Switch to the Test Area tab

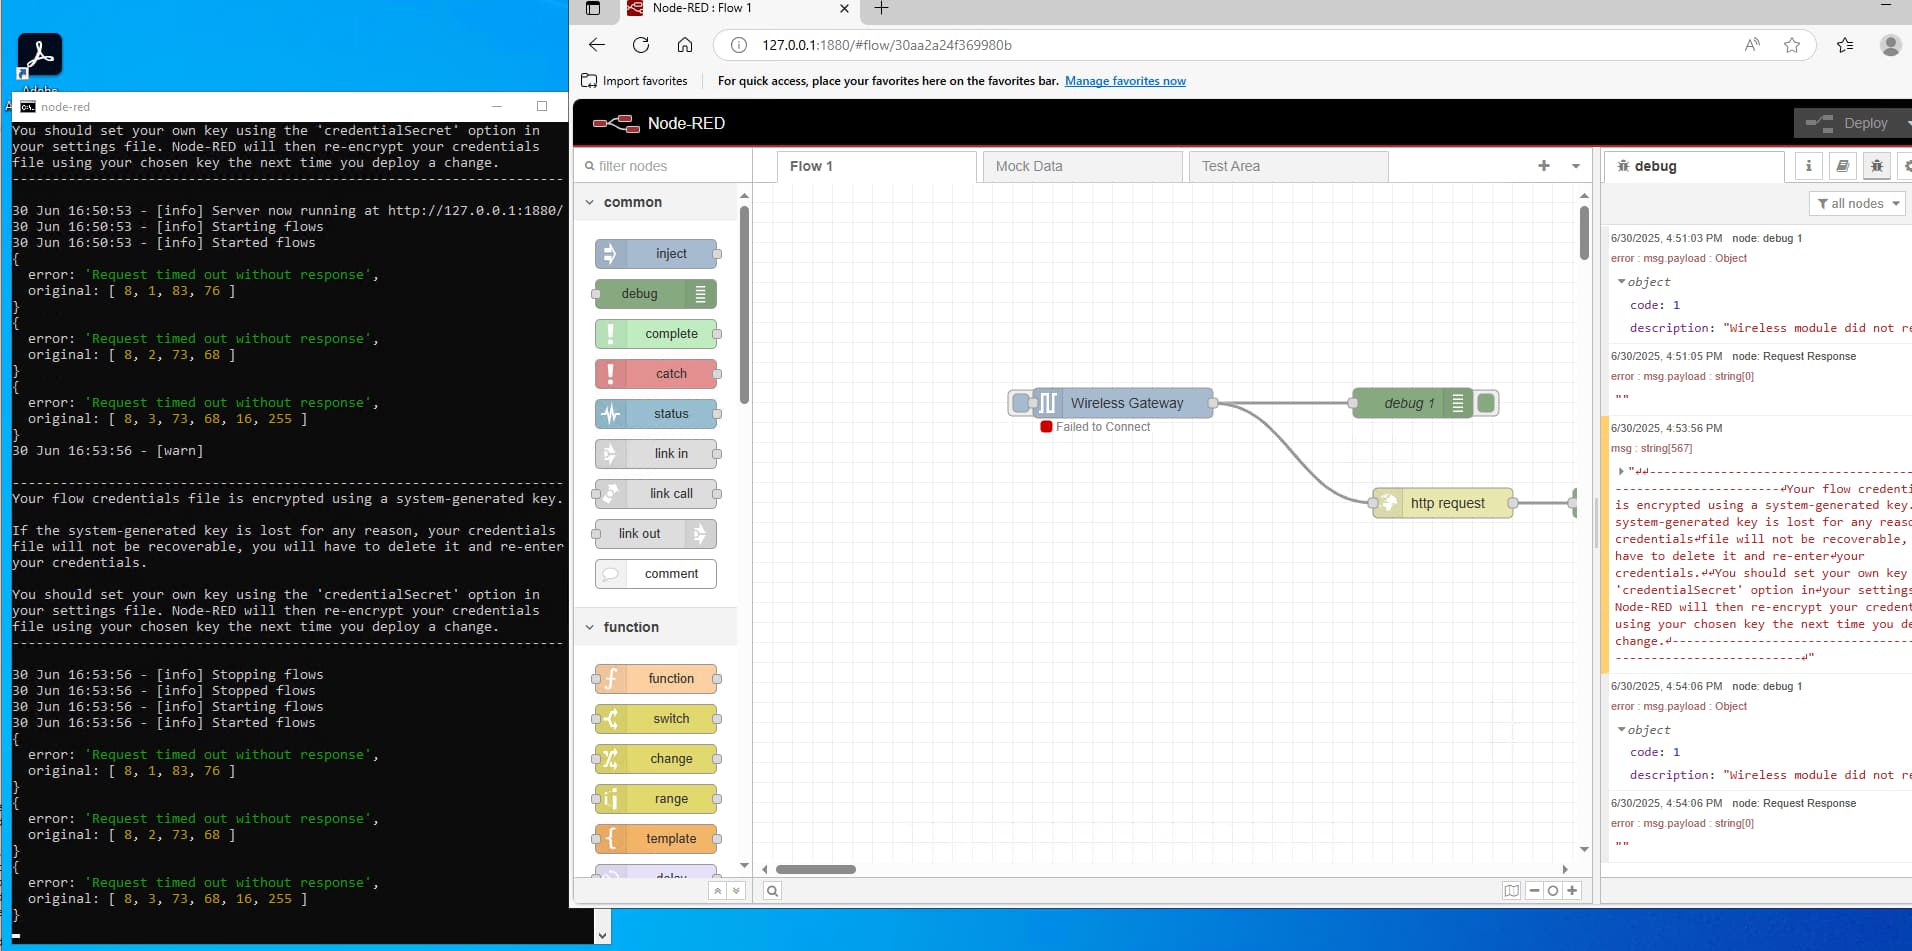(x=1288, y=166)
